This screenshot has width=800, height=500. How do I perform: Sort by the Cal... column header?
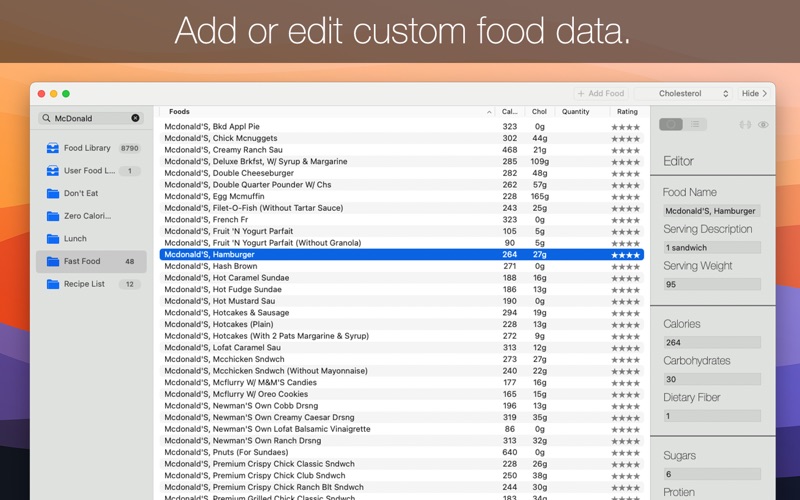(x=510, y=111)
